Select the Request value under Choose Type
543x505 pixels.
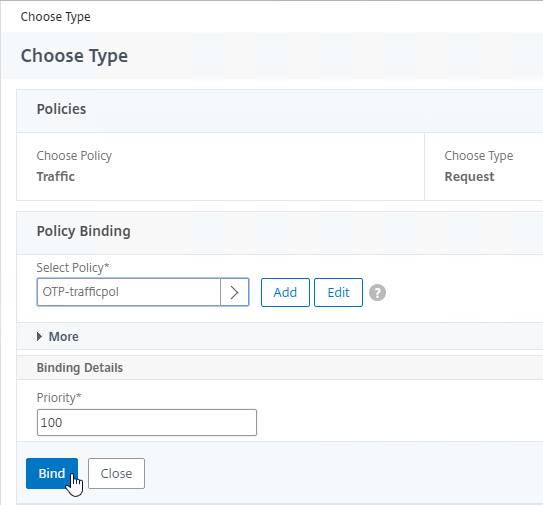[x=469, y=177]
